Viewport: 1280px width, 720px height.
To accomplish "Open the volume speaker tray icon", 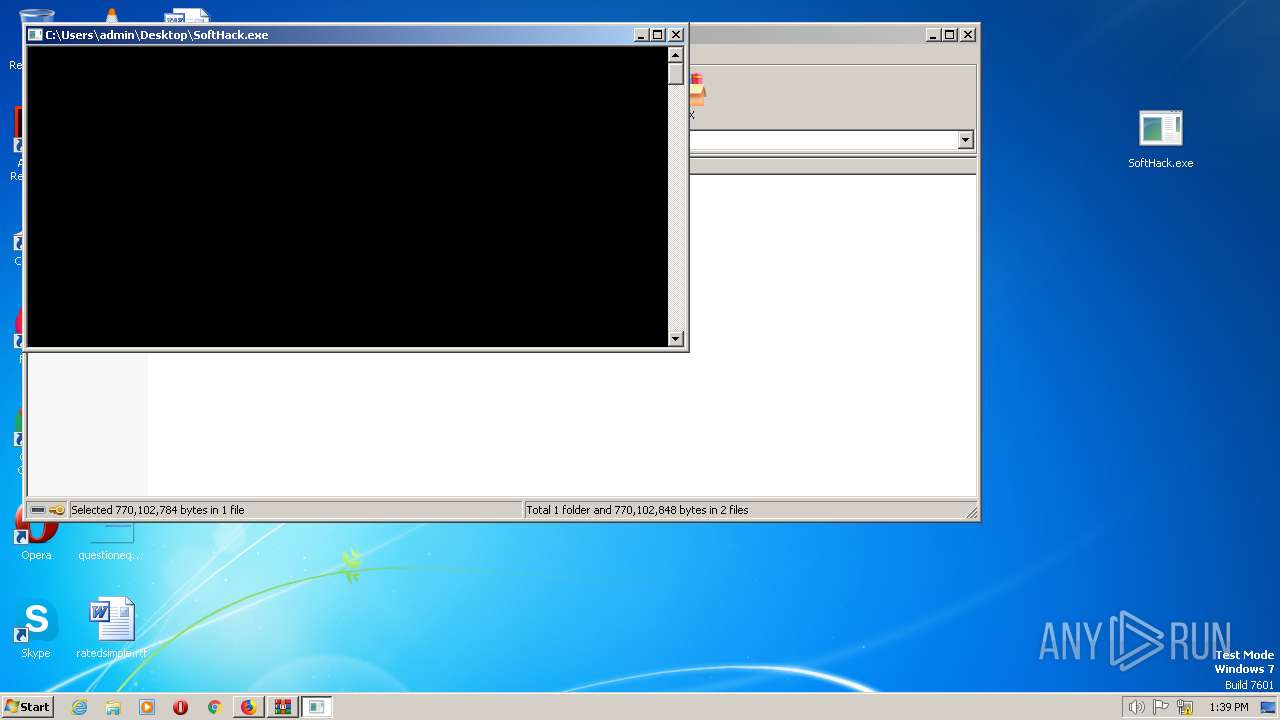I will pos(1136,707).
